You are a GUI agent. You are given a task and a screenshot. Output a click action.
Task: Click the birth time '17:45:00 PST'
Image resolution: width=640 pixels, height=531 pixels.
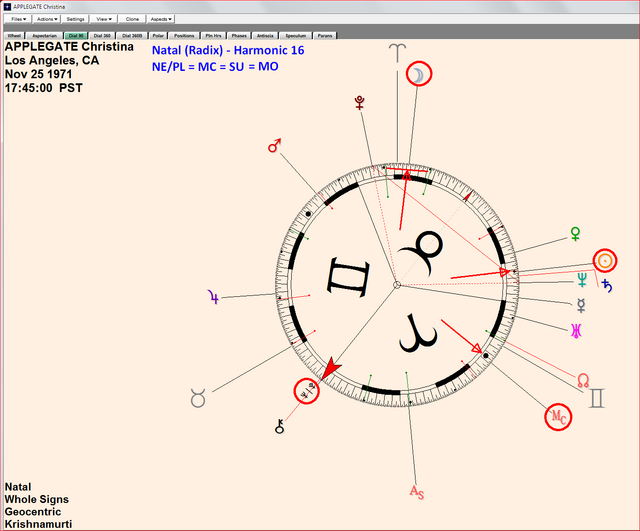point(44,88)
